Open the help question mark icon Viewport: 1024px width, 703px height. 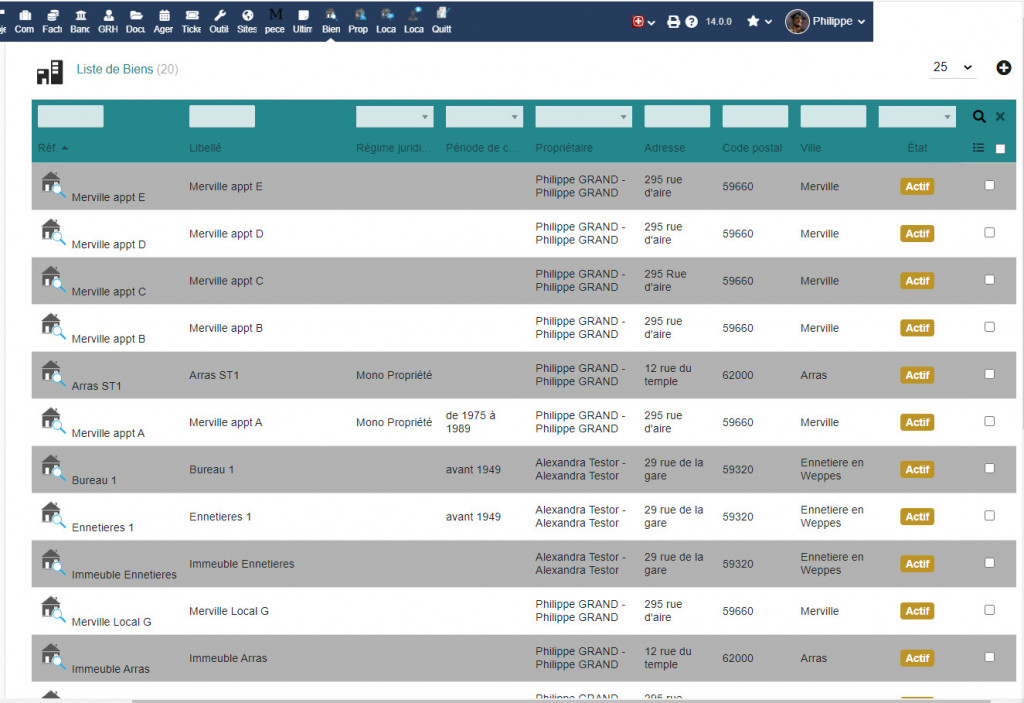691,21
